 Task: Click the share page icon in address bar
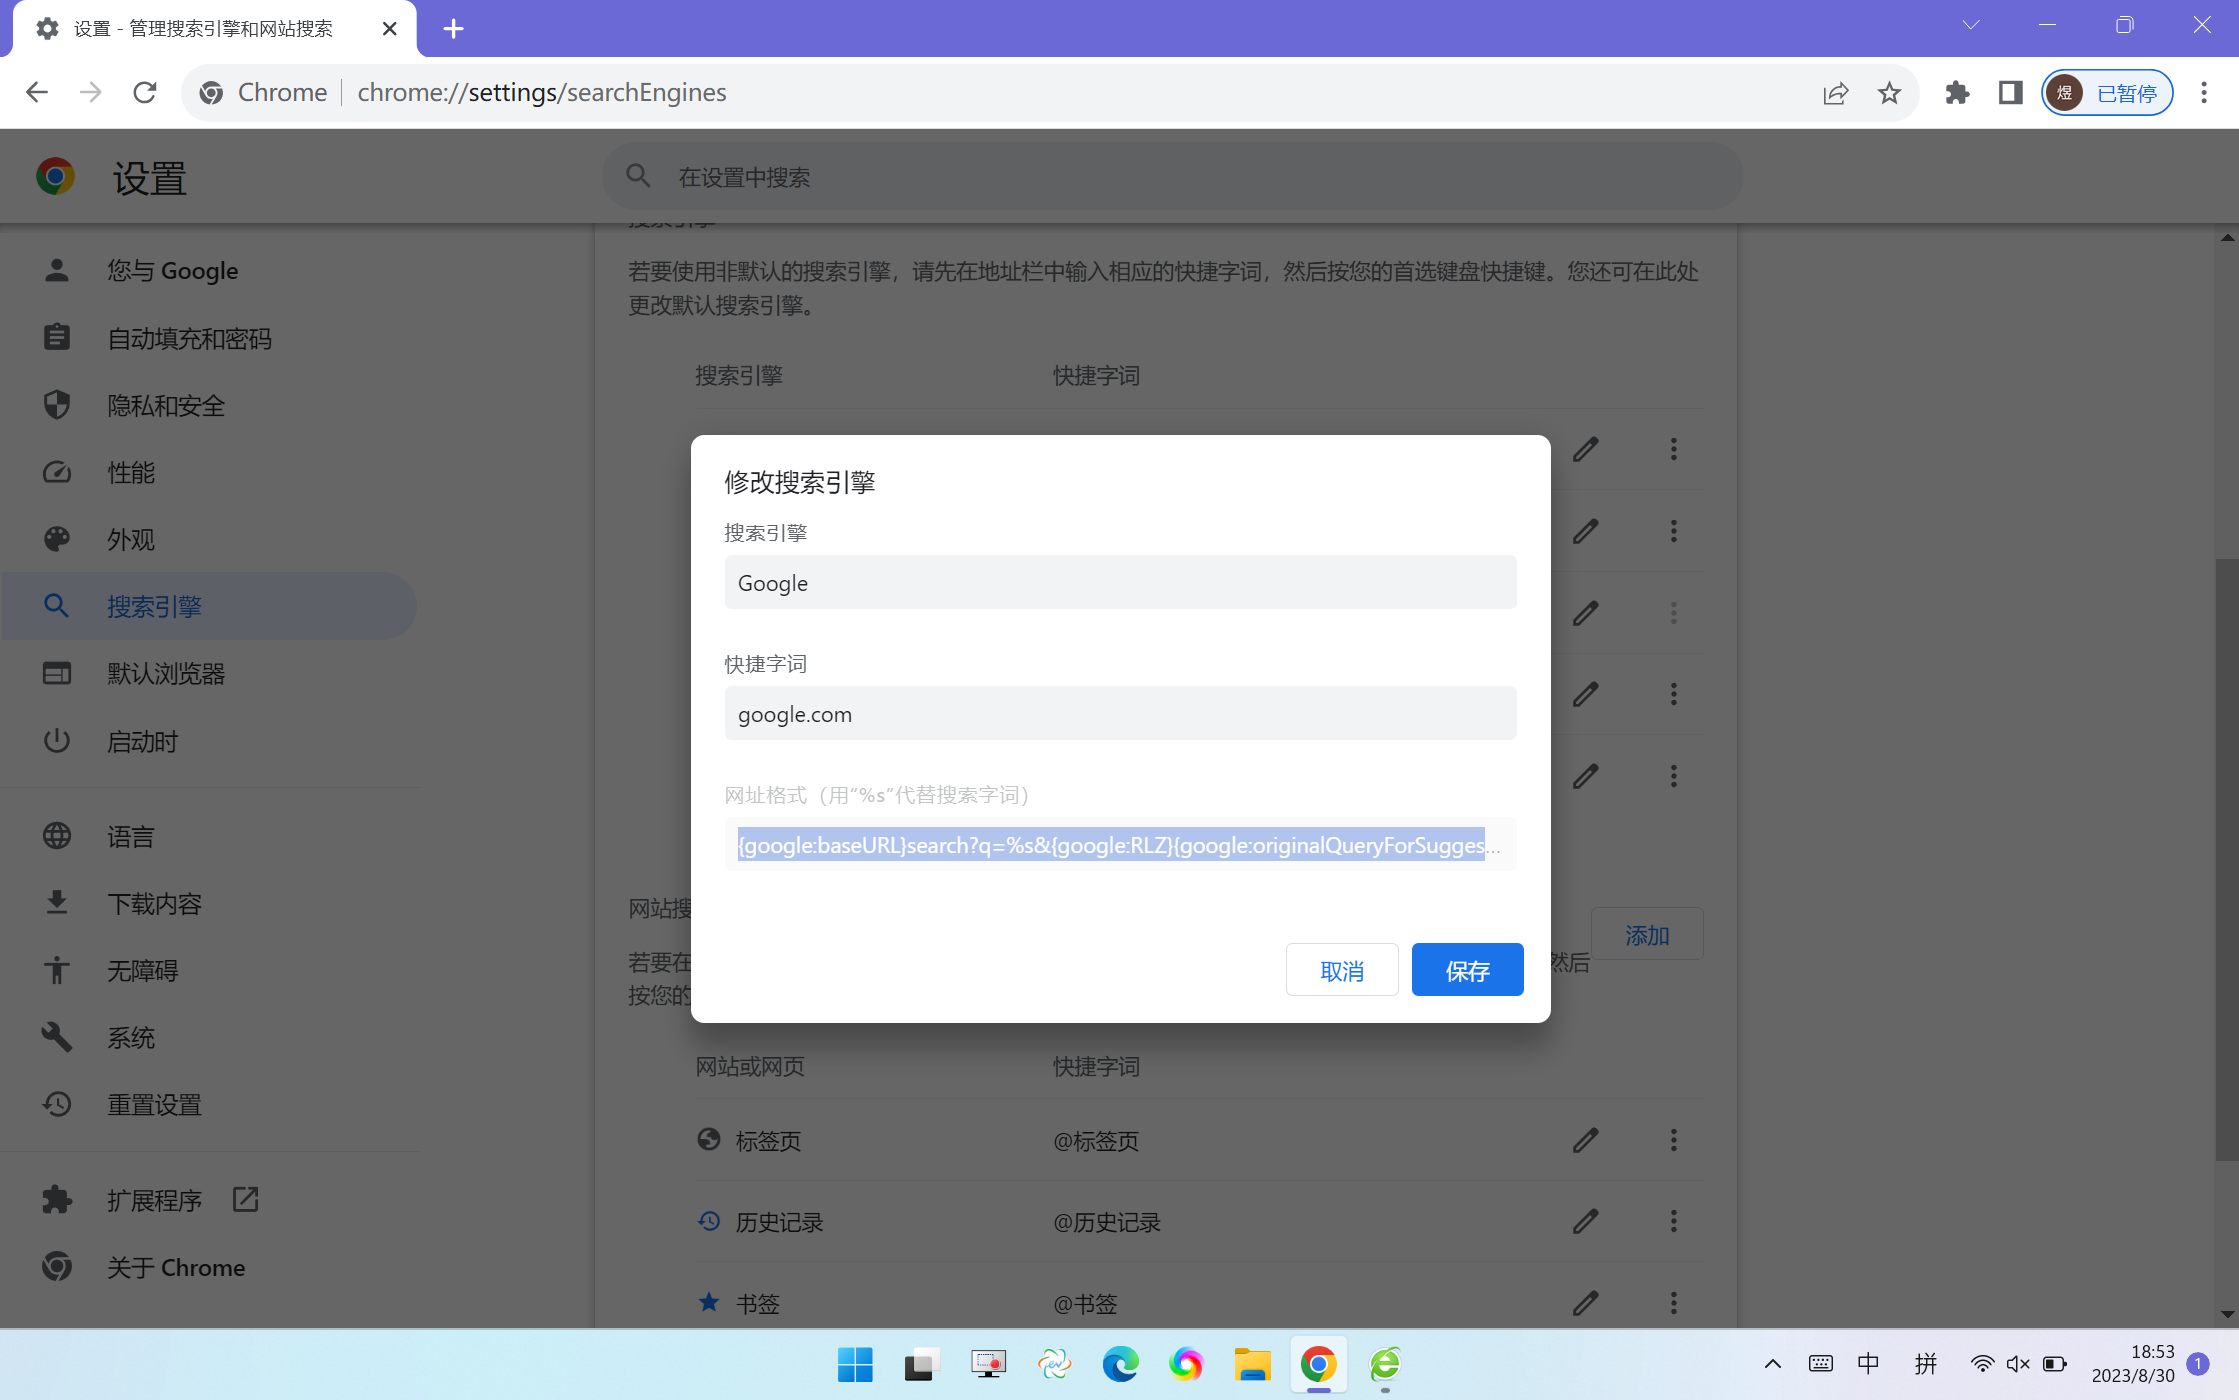coord(1836,93)
